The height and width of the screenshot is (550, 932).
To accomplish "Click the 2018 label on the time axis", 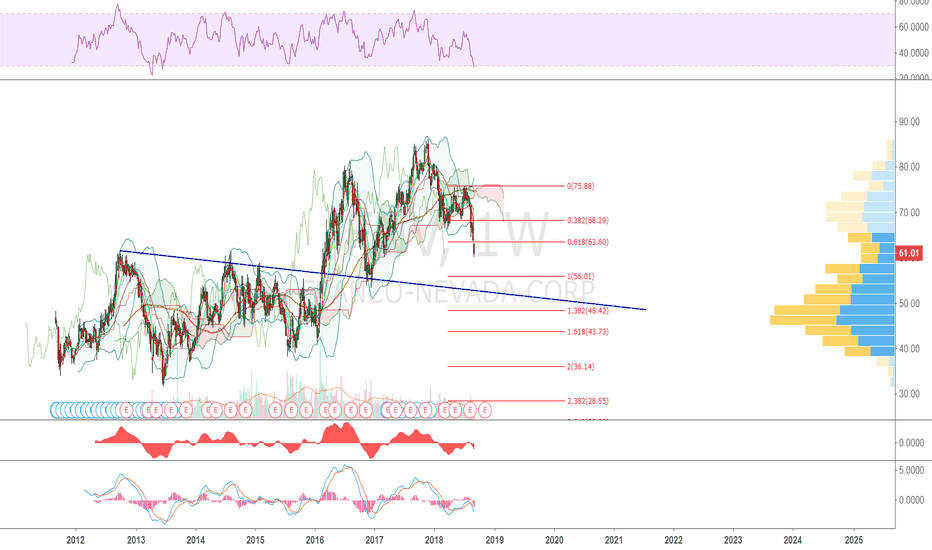I will [434, 540].
